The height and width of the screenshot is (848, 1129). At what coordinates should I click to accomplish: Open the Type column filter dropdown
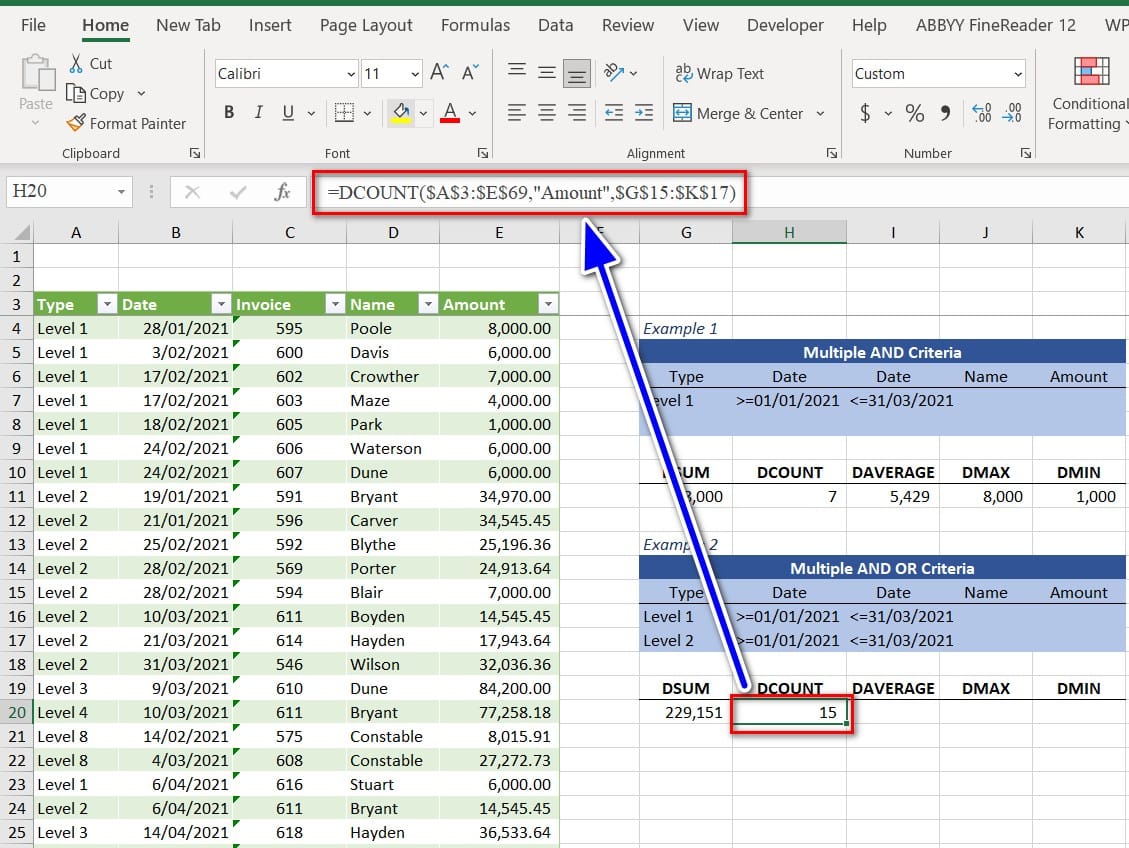(x=105, y=304)
